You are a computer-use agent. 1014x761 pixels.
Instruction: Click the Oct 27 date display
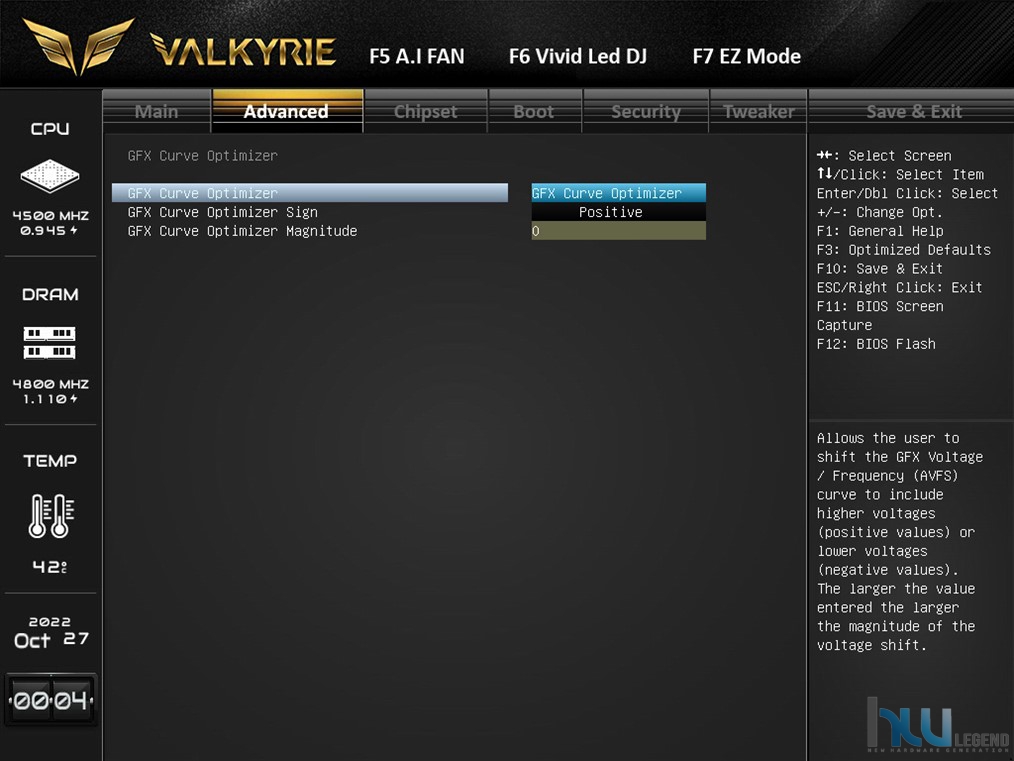(51, 640)
